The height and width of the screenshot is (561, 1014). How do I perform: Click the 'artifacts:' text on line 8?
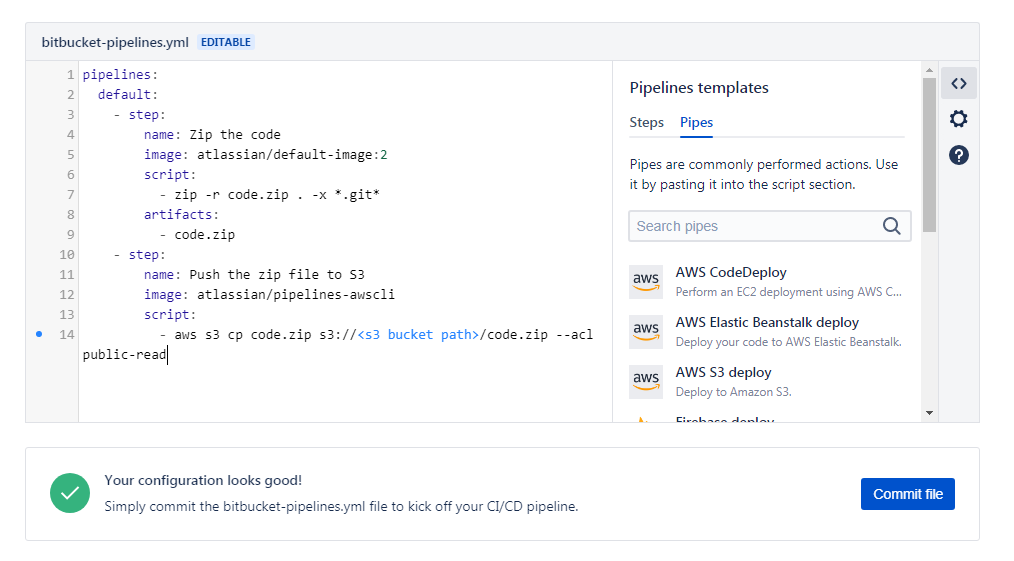pos(181,215)
